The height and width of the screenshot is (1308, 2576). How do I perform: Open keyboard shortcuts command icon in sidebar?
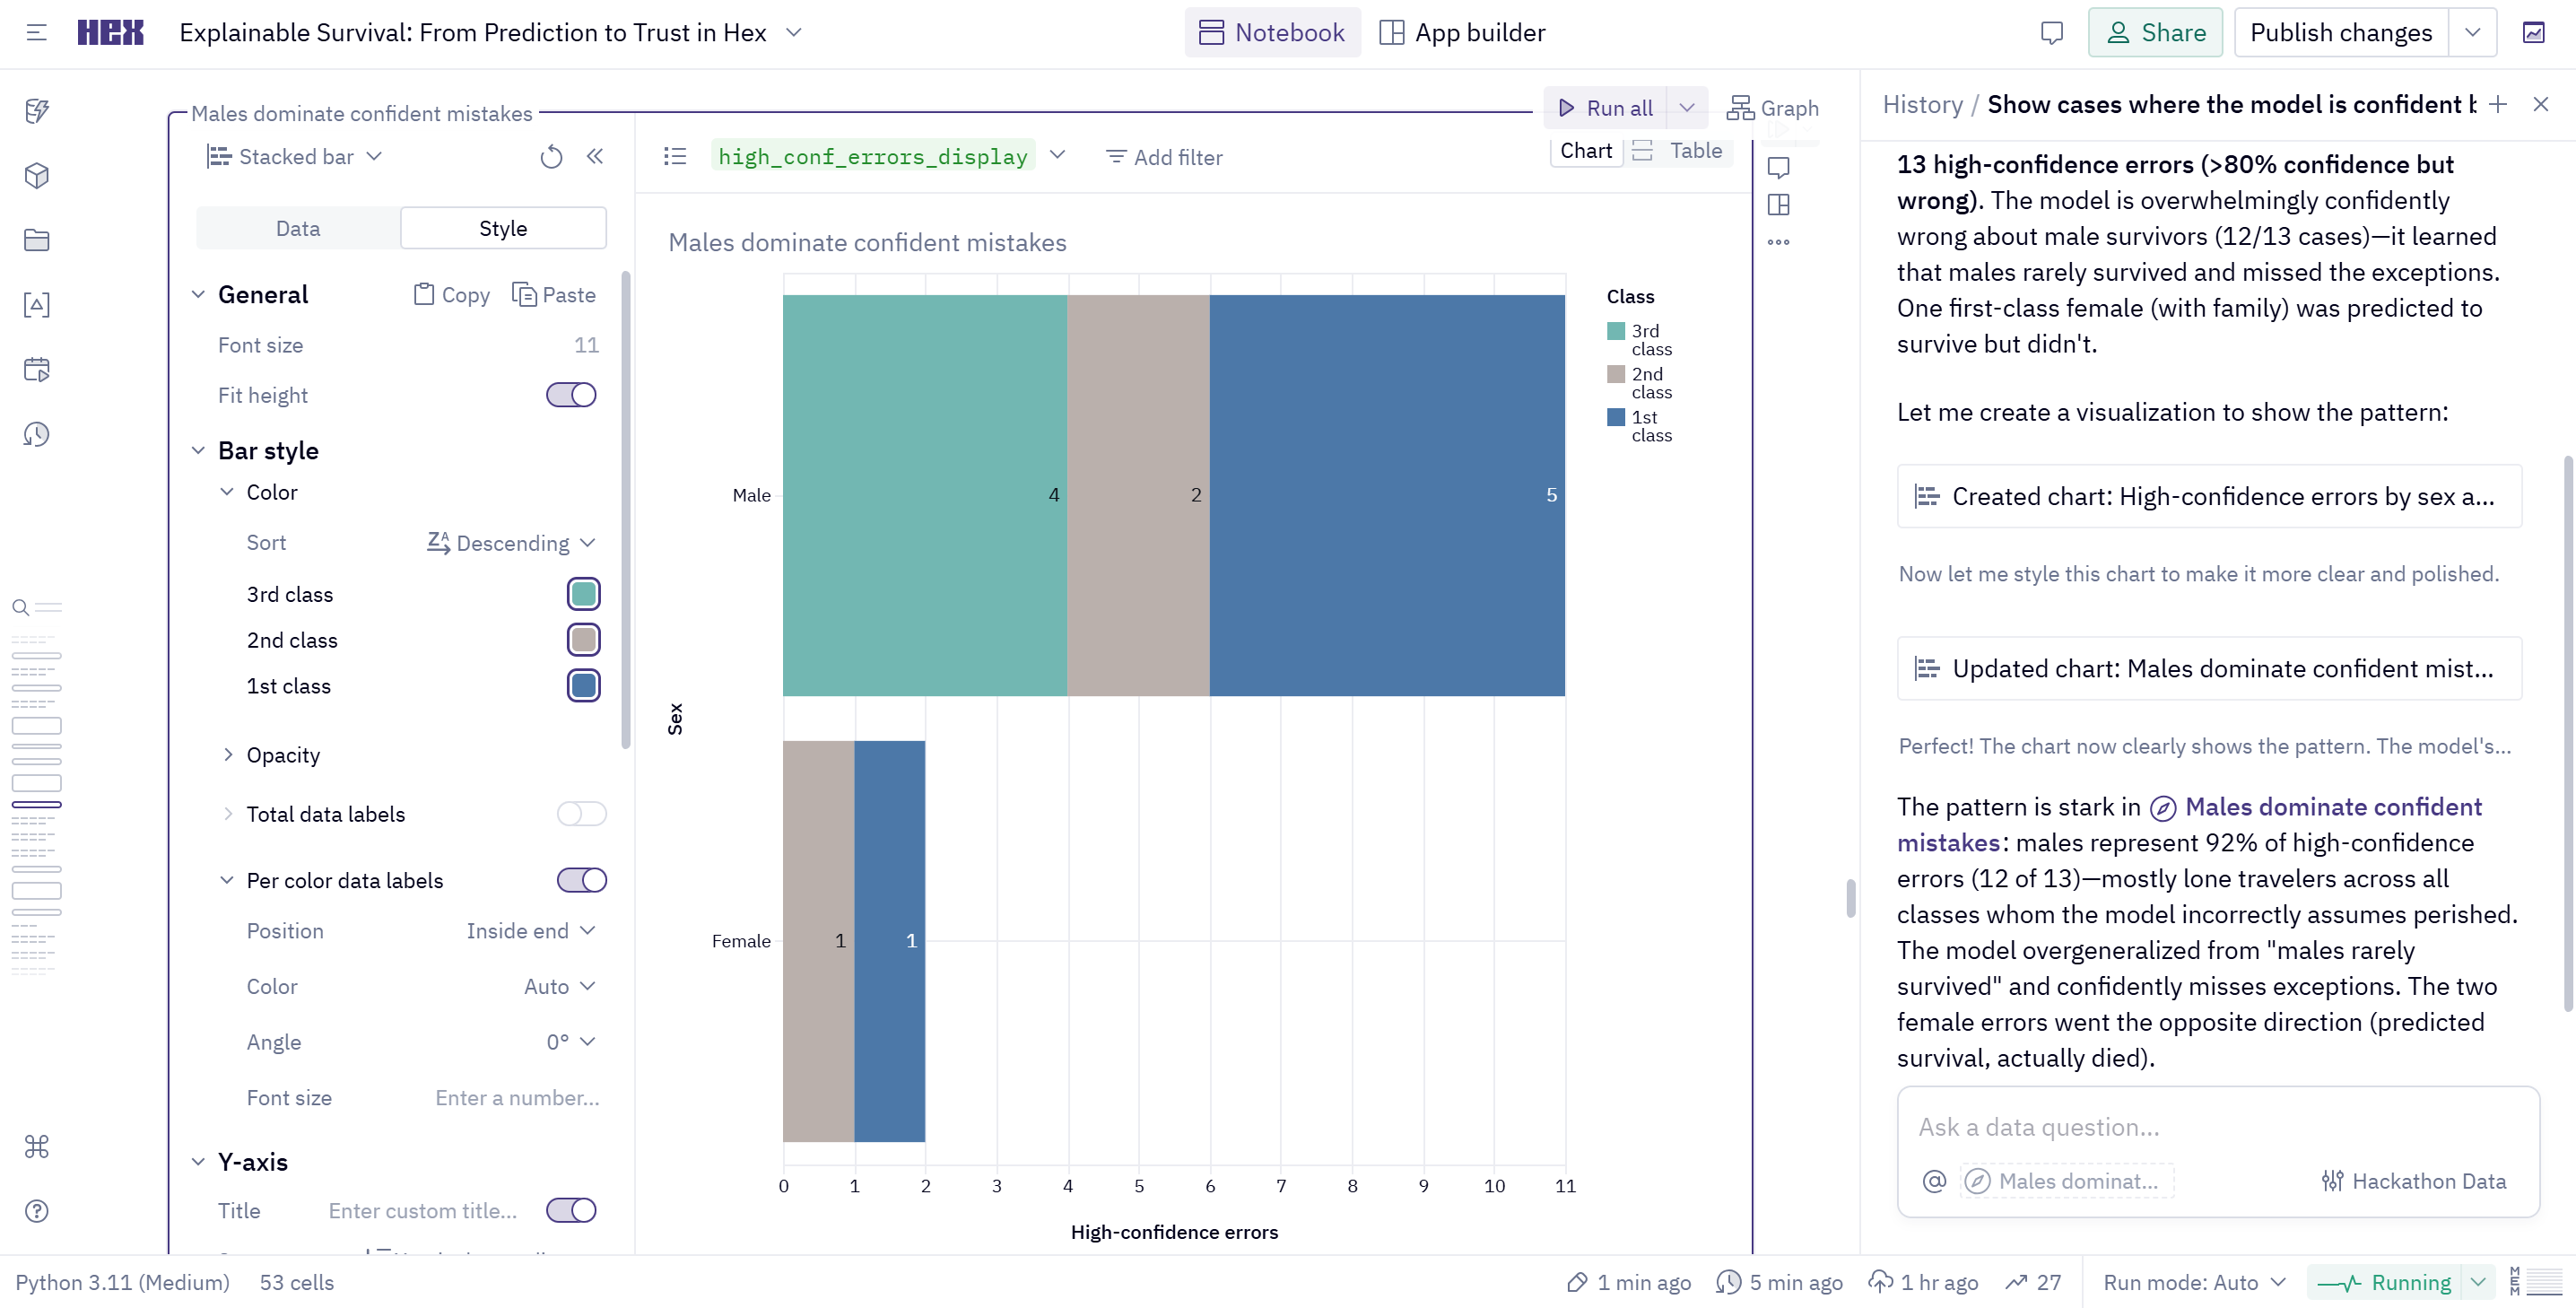click(37, 1146)
